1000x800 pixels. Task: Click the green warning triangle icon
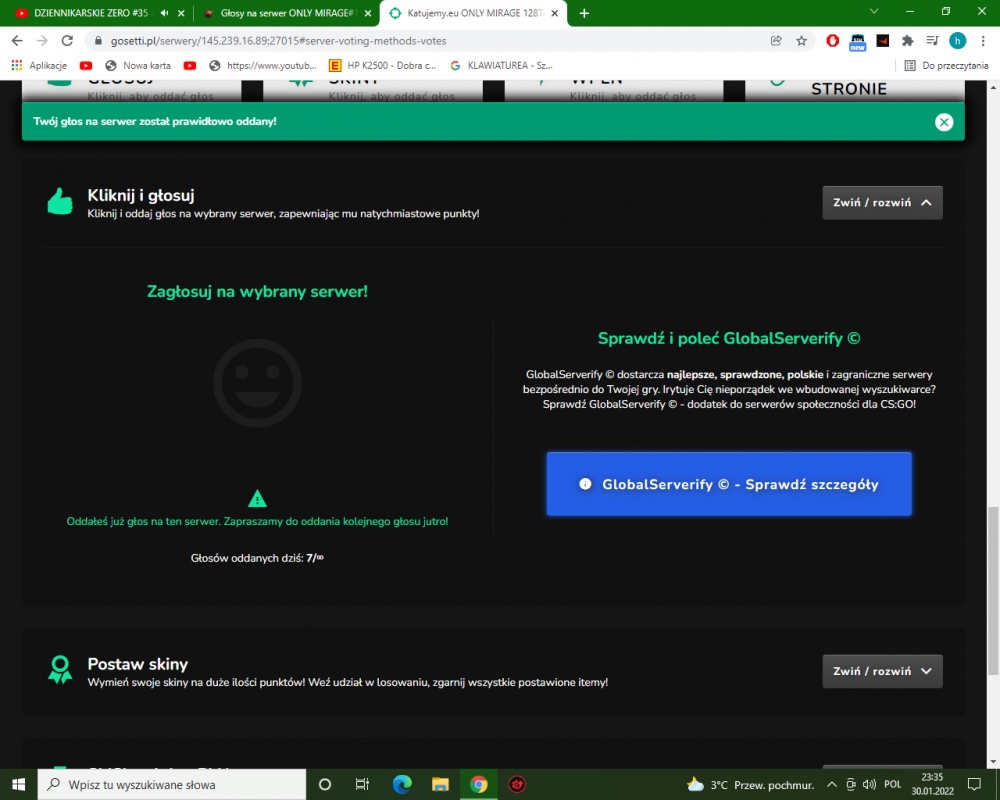(x=257, y=498)
